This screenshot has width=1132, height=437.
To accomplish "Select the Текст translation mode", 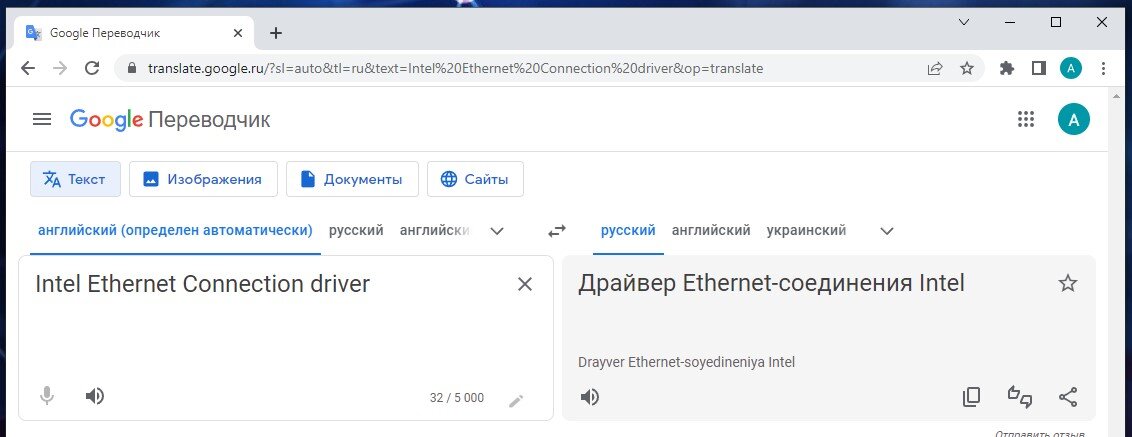I will point(75,179).
